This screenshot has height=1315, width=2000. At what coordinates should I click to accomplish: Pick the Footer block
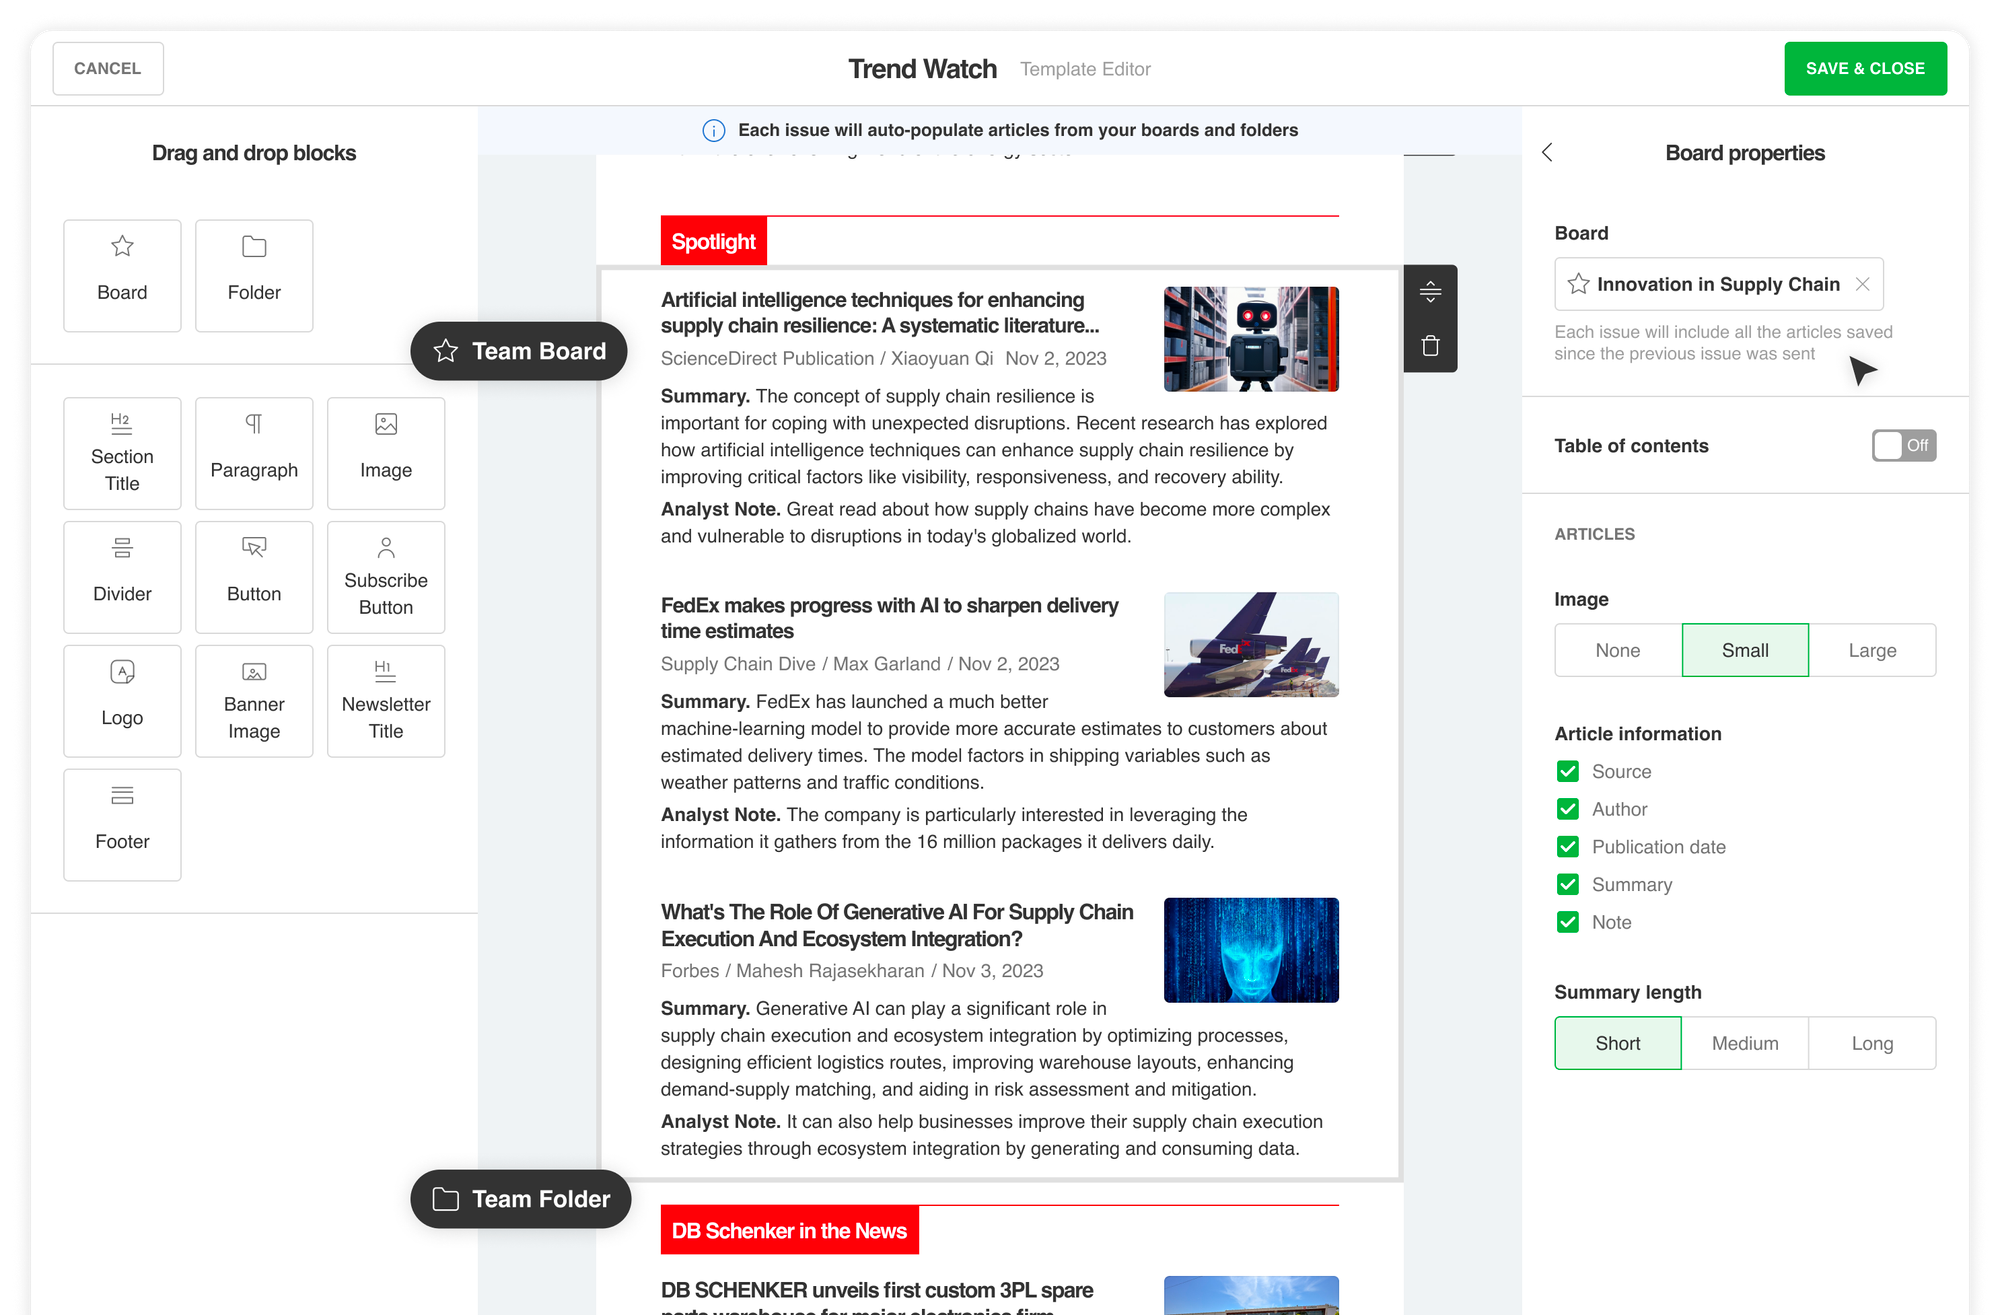coord(122,825)
